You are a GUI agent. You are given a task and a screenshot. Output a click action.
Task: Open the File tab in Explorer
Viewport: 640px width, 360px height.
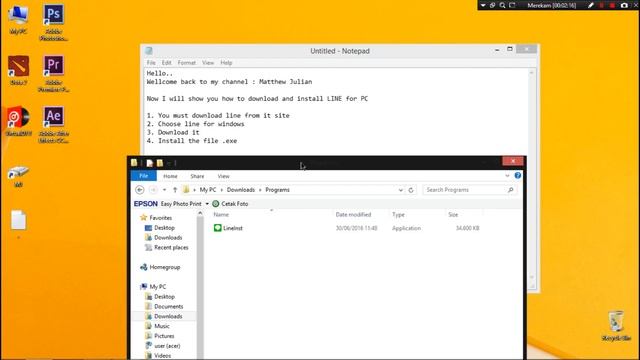144,176
